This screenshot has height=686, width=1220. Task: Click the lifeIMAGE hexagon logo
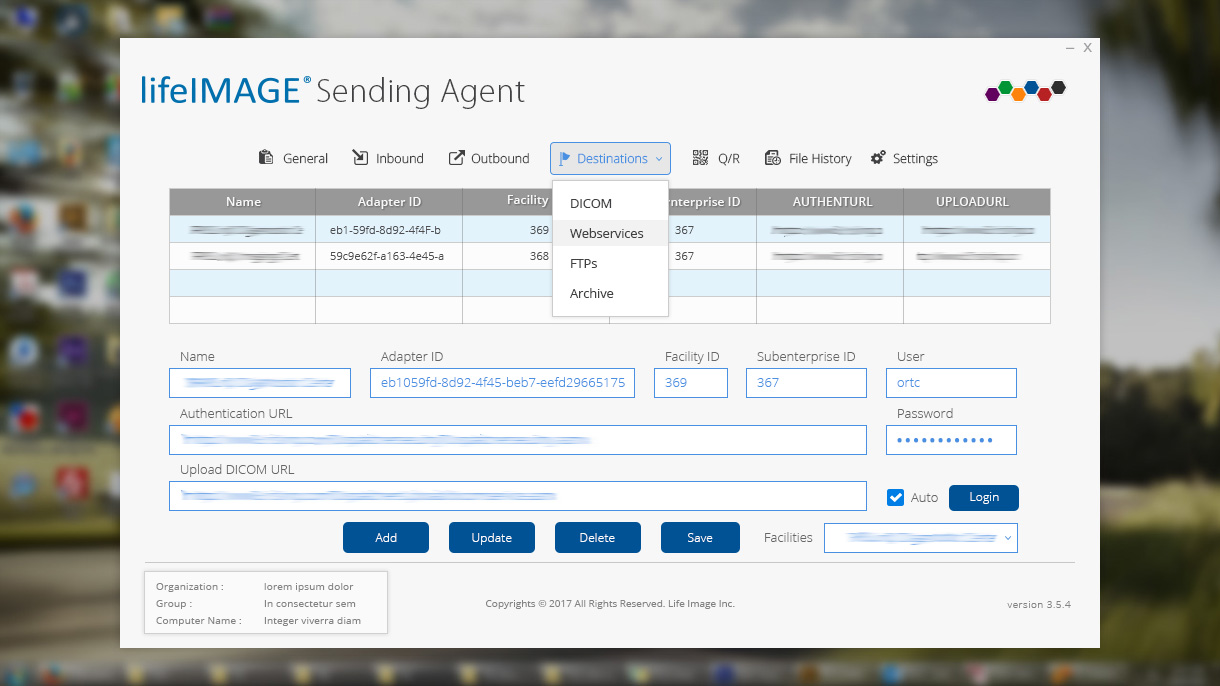(1025, 90)
